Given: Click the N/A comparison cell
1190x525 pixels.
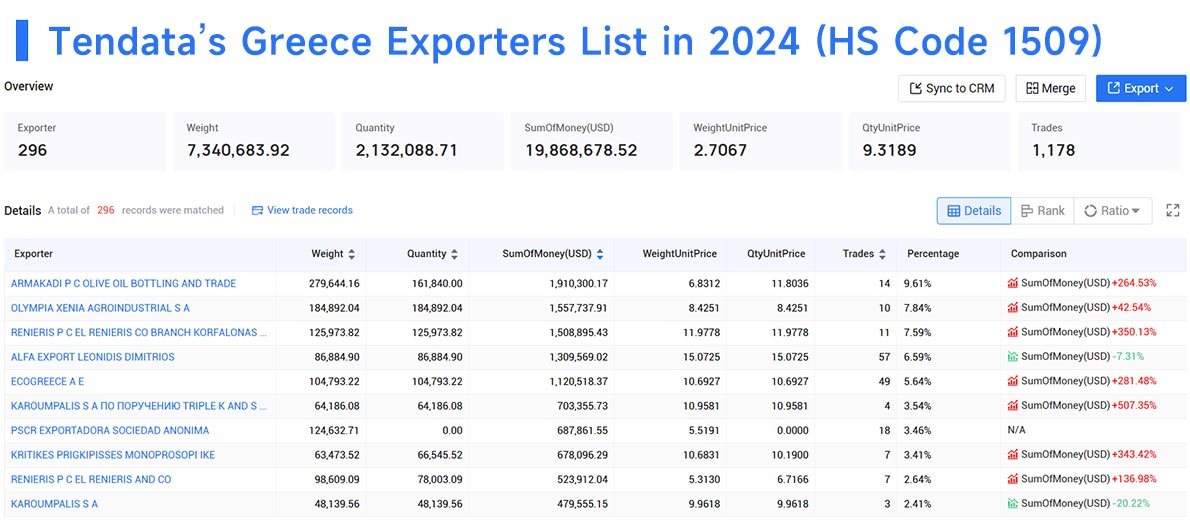Looking at the screenshot, I should tap(1016, 430).
